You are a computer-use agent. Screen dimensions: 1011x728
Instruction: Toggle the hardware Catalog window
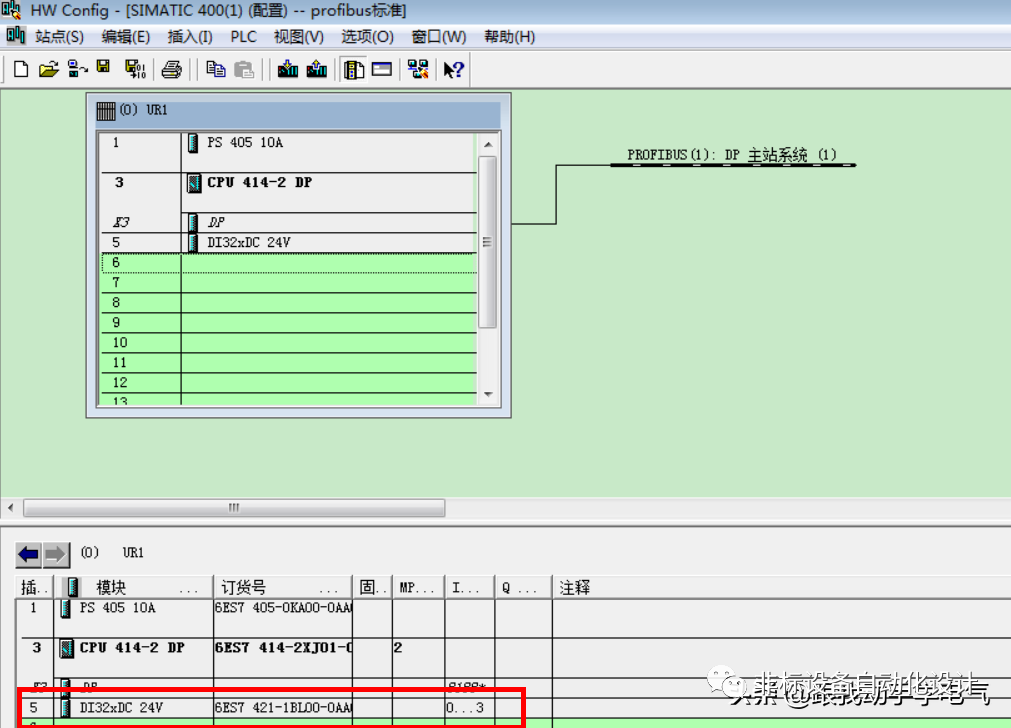(353, 69)
